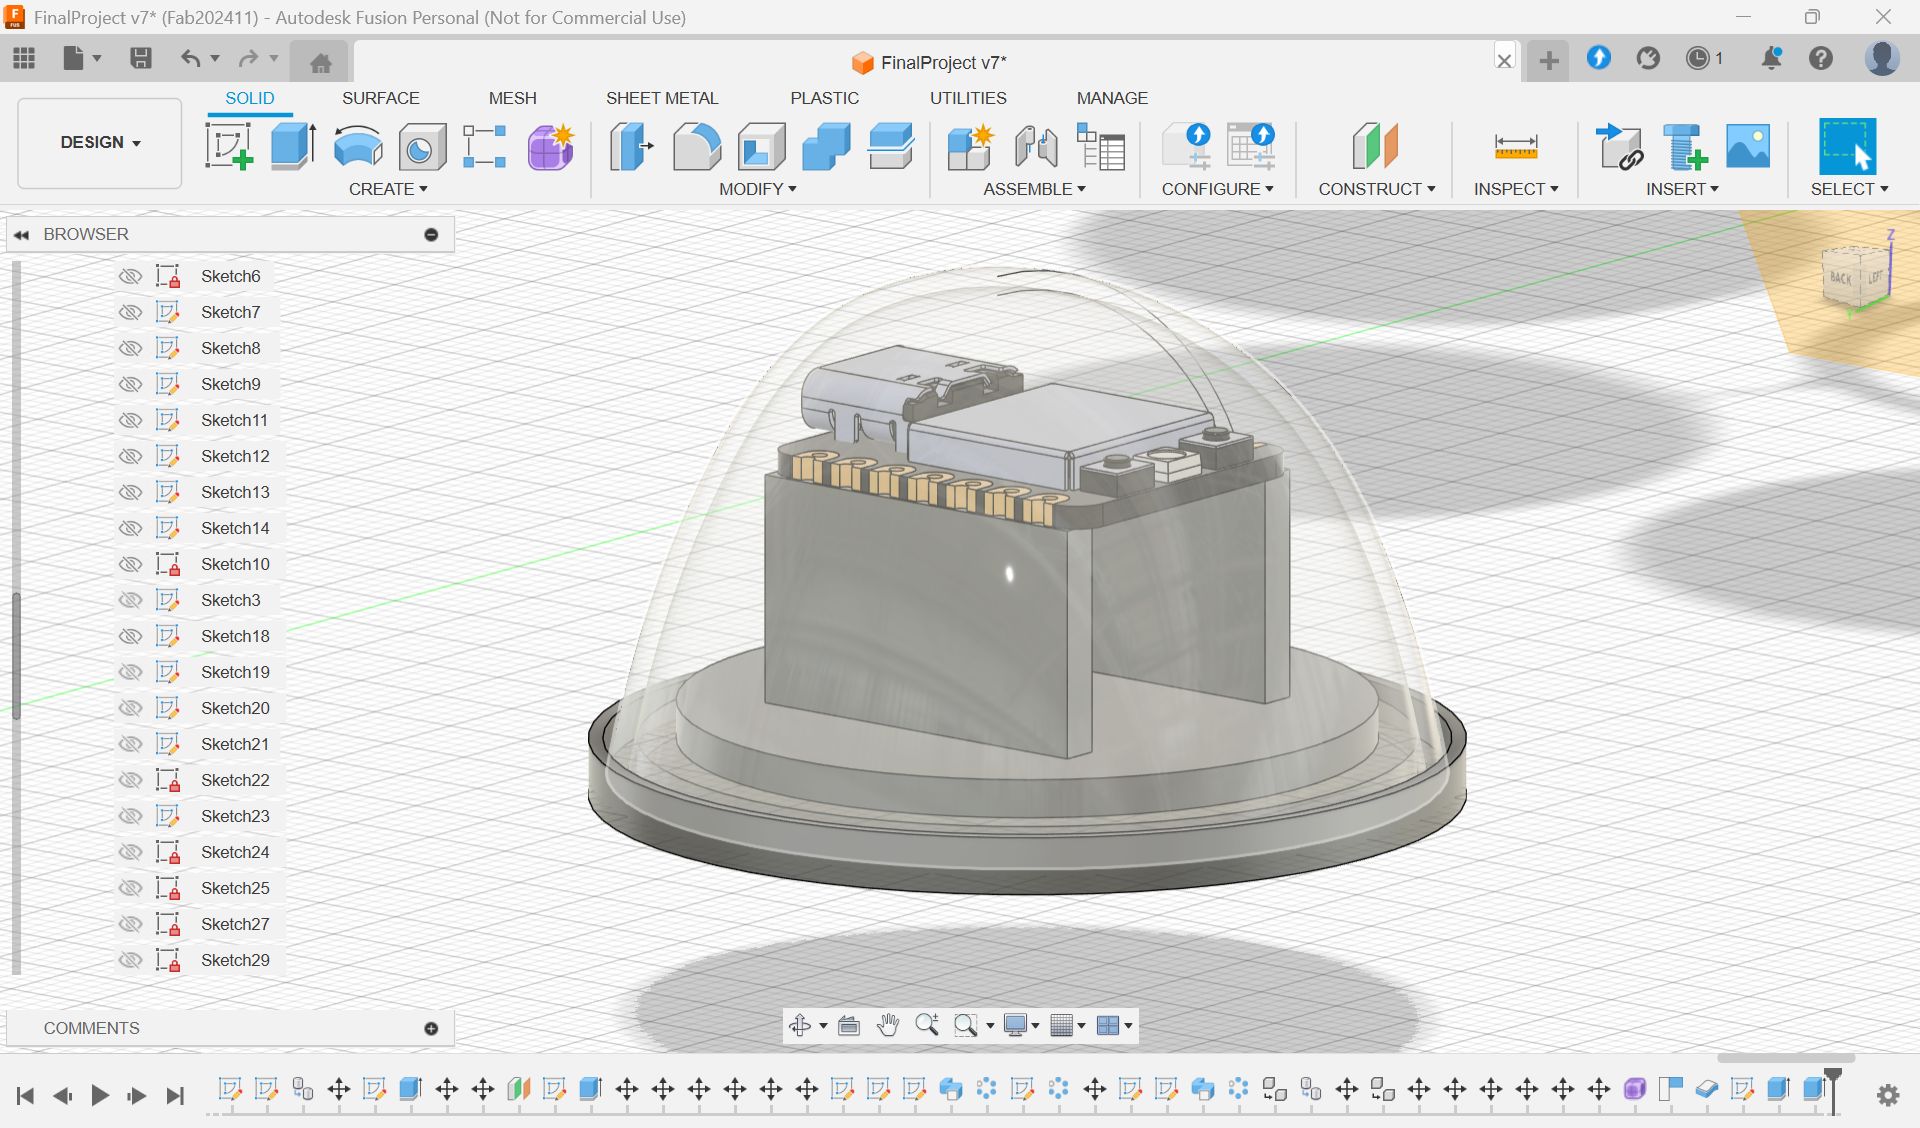
Task: Open the notifications bell
Action: point(1771,58)
